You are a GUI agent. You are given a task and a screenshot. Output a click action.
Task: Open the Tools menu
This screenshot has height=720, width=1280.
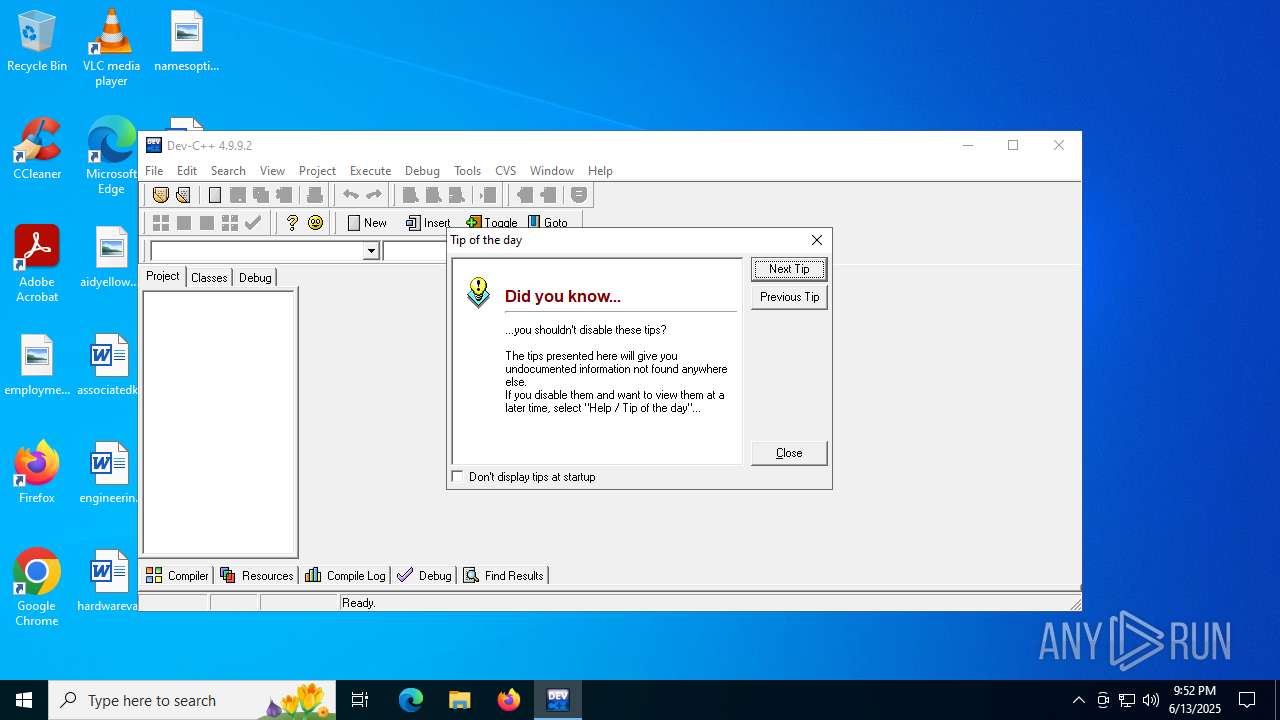(x=467, y=171)
